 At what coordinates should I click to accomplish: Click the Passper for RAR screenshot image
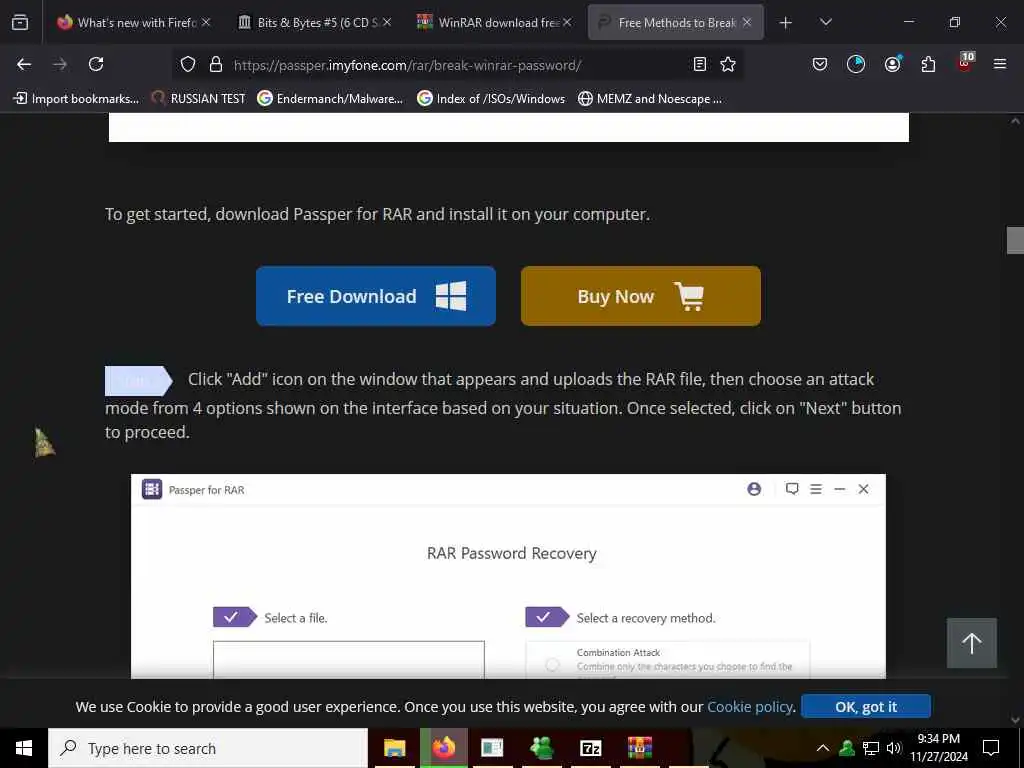(x=508, y=576)
